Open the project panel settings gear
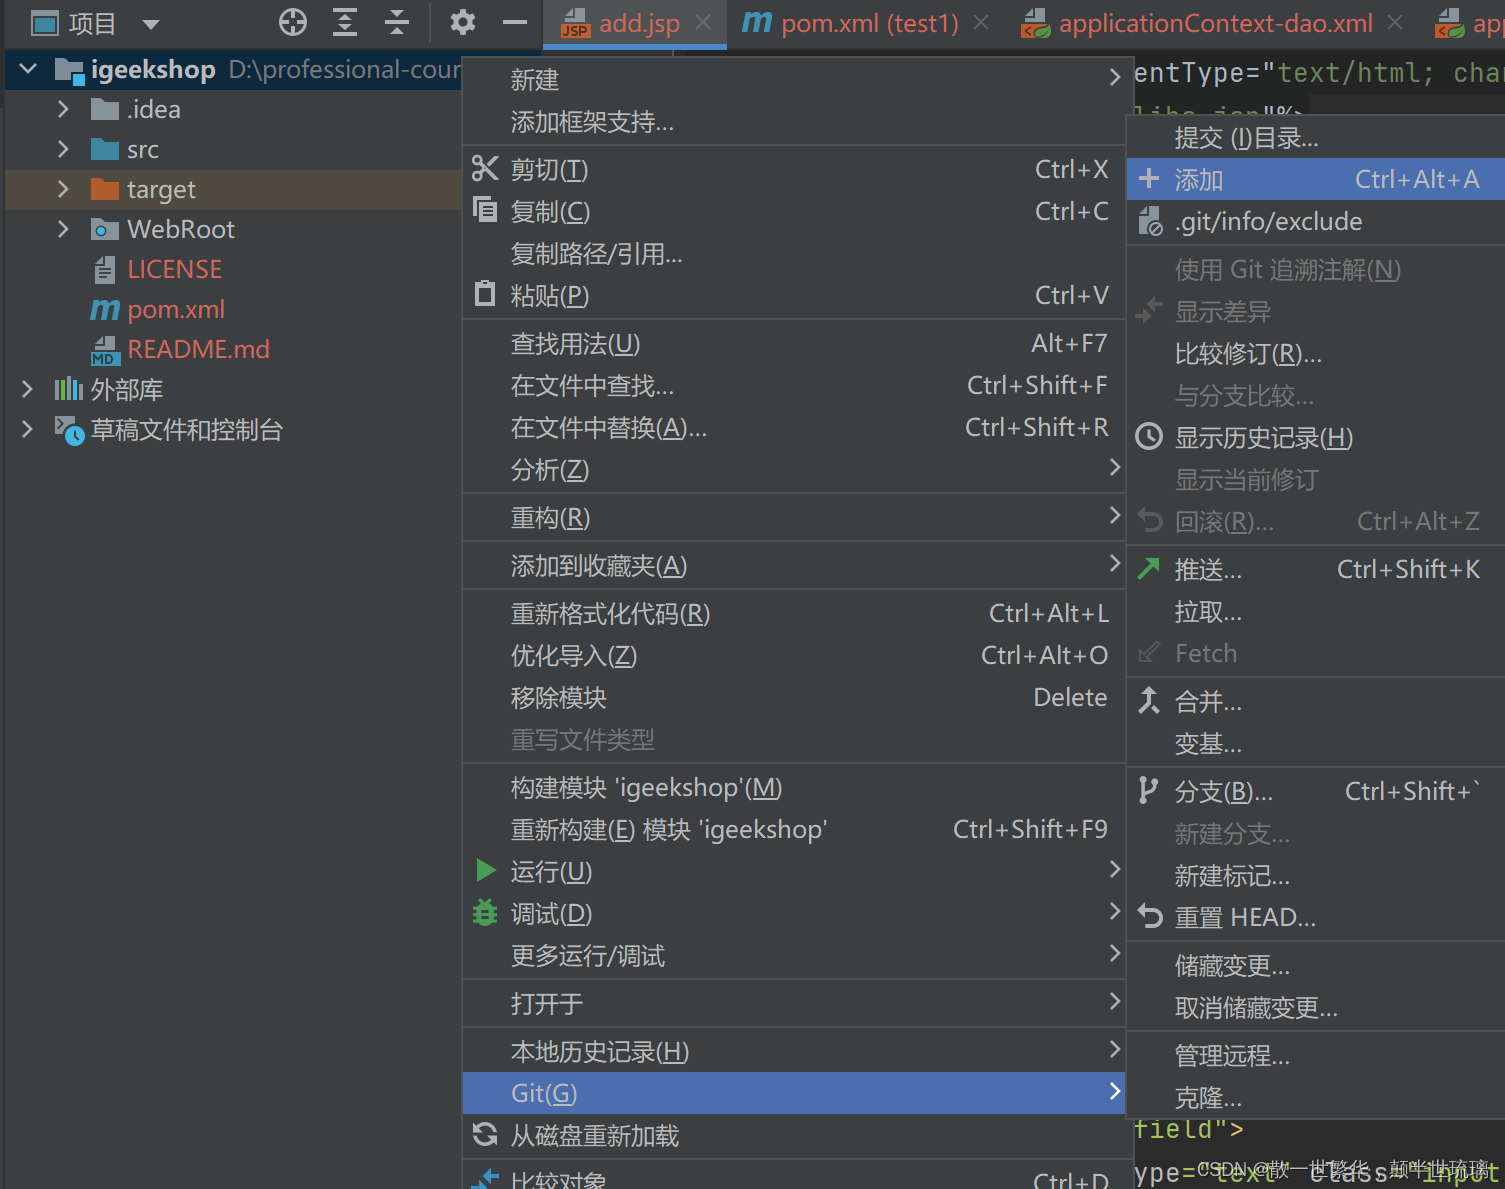The image size is (1505, 1189). [x=463, y=22]
